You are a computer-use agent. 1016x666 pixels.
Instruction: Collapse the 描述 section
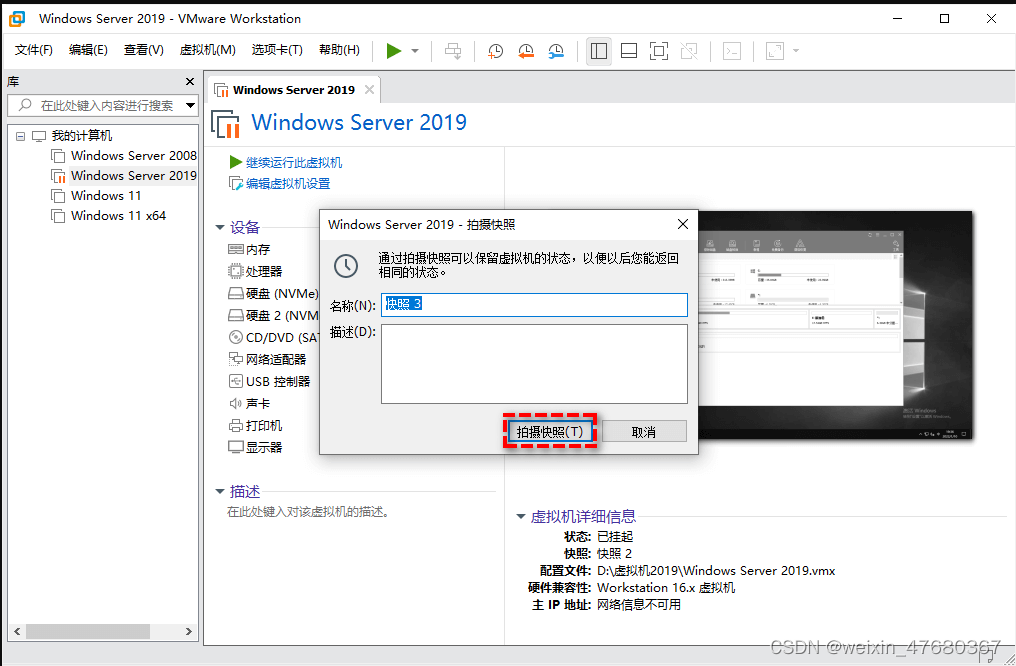point(220,492)
